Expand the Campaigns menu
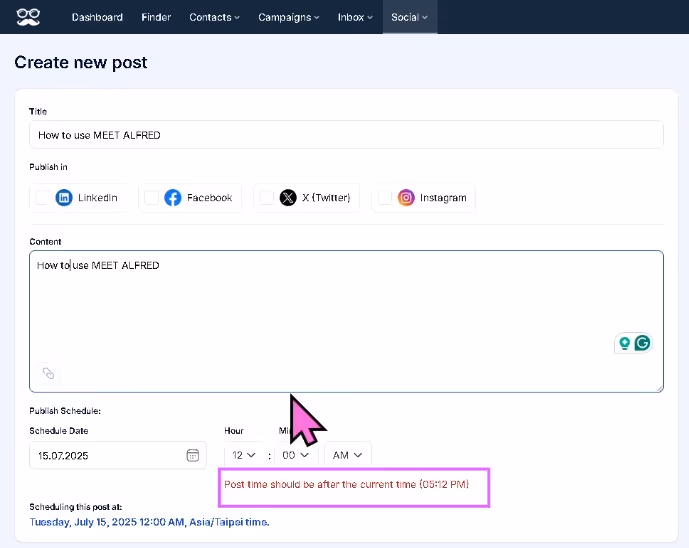This screenshot has height=548, width=689. click(x=289, y=17)
